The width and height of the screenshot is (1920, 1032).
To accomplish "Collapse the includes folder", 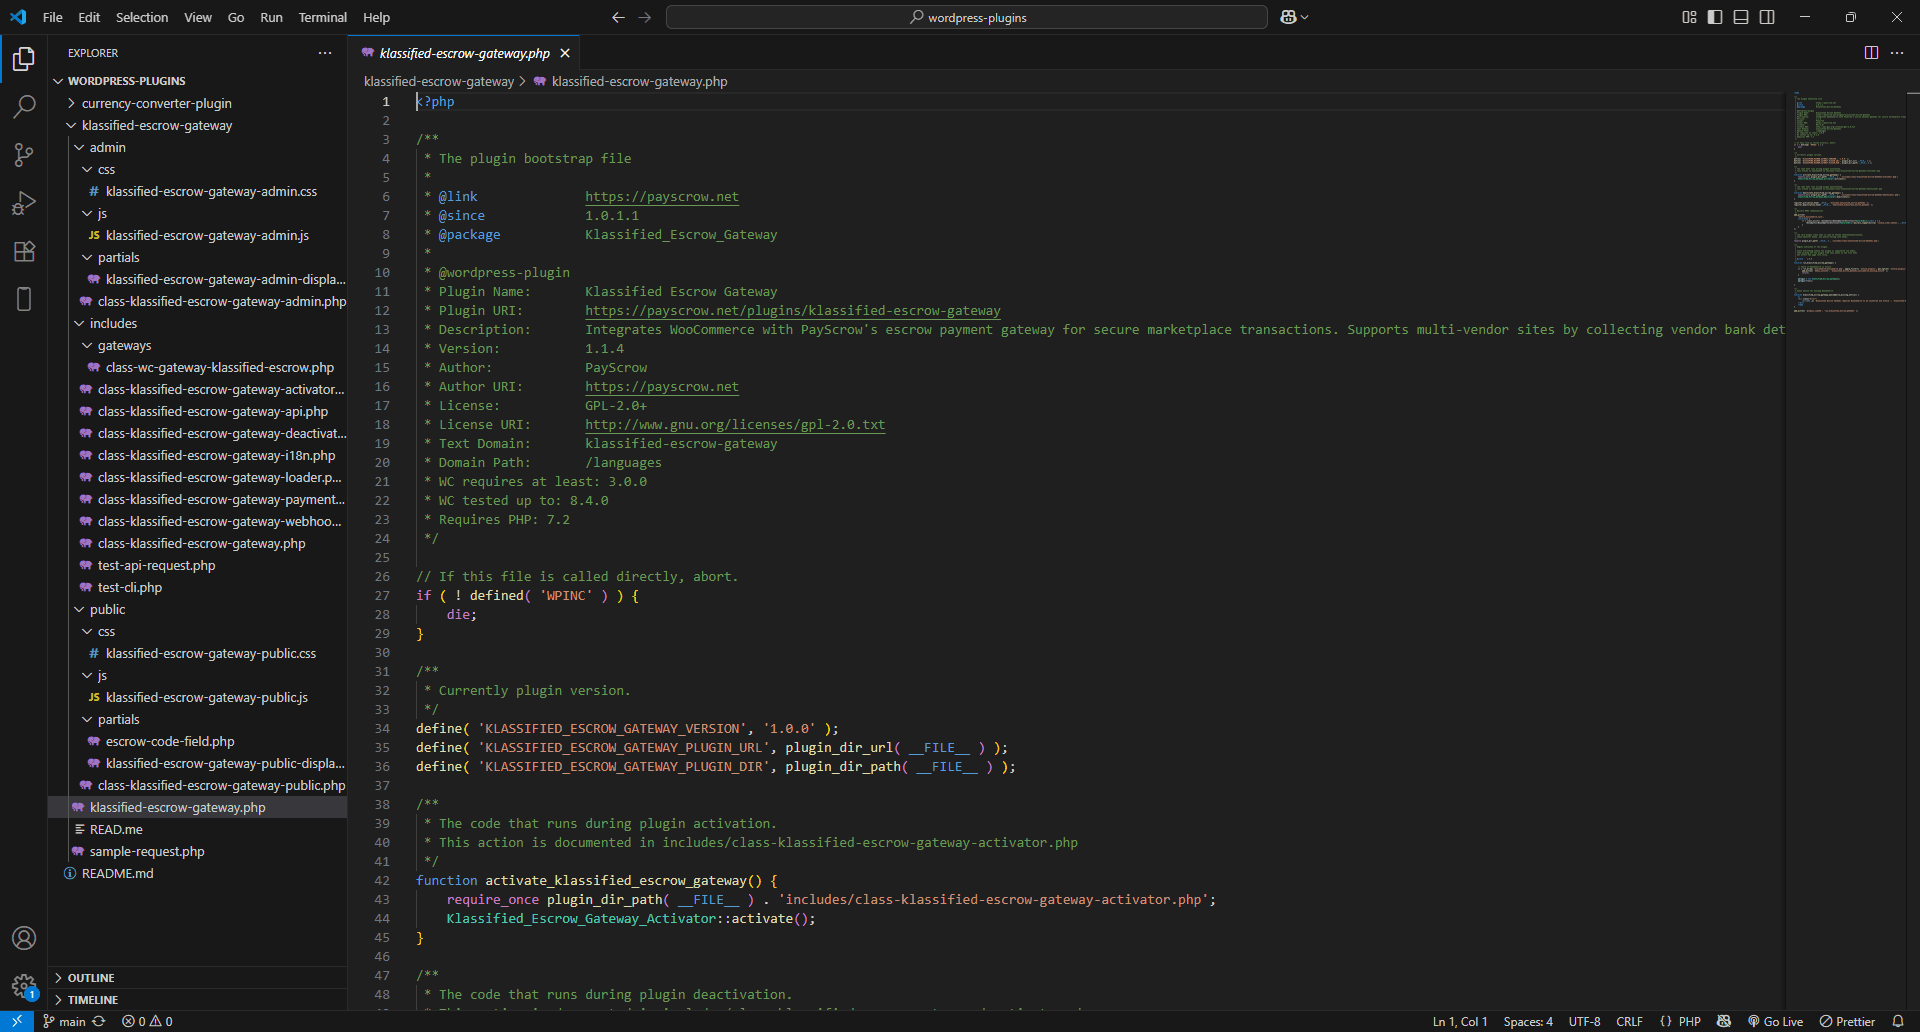I will pyautogui.click(x=113, y=323).
